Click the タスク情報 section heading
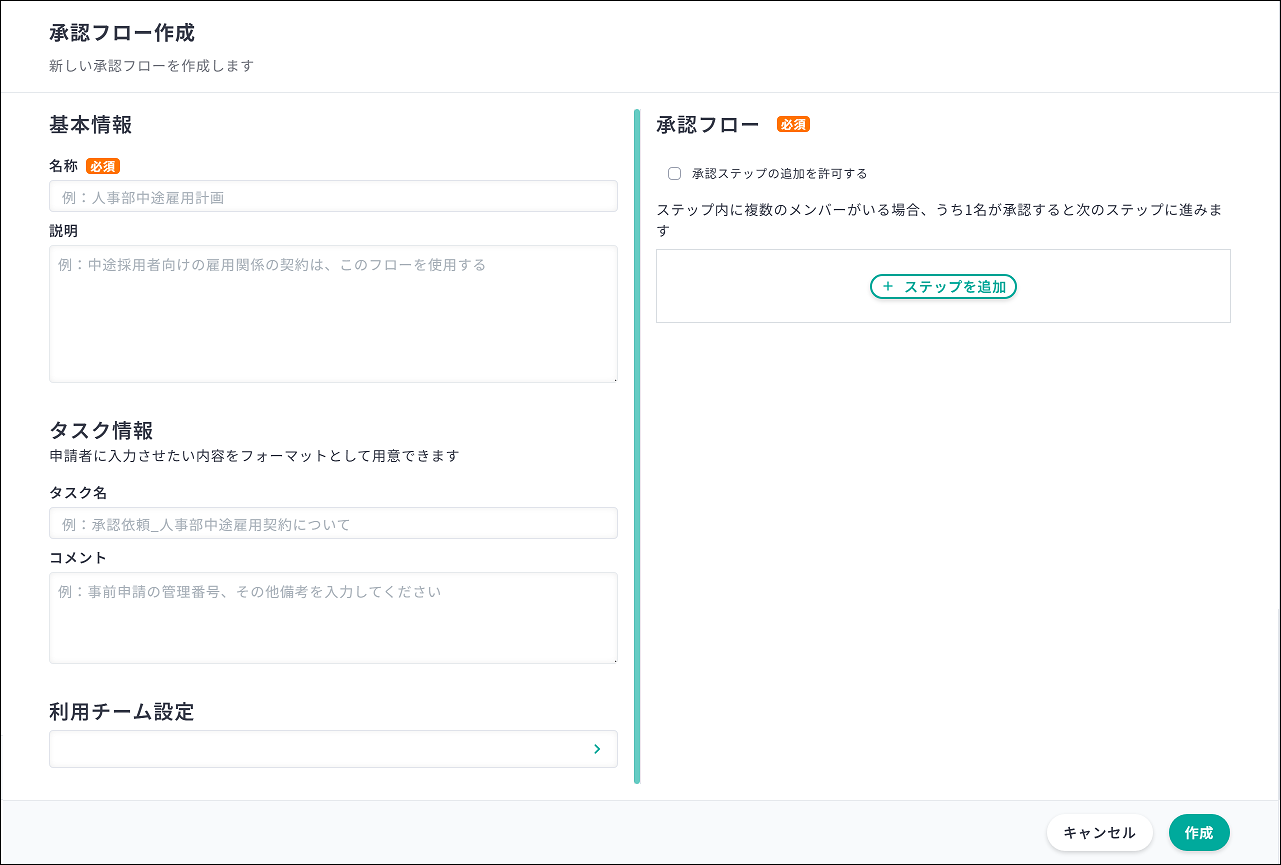 coord(101,431)
